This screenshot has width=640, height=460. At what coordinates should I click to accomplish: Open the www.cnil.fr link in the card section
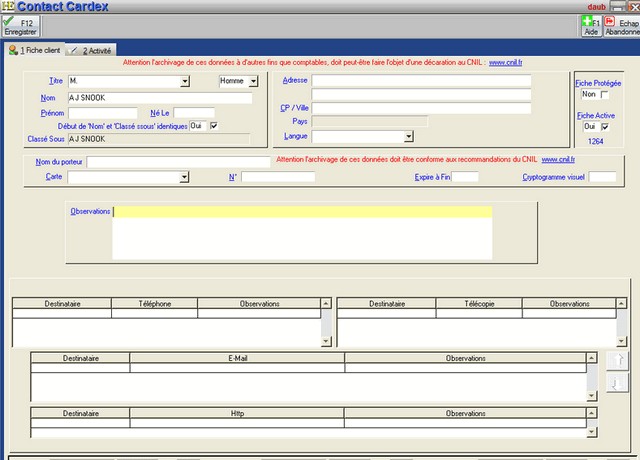pos(558,160)
